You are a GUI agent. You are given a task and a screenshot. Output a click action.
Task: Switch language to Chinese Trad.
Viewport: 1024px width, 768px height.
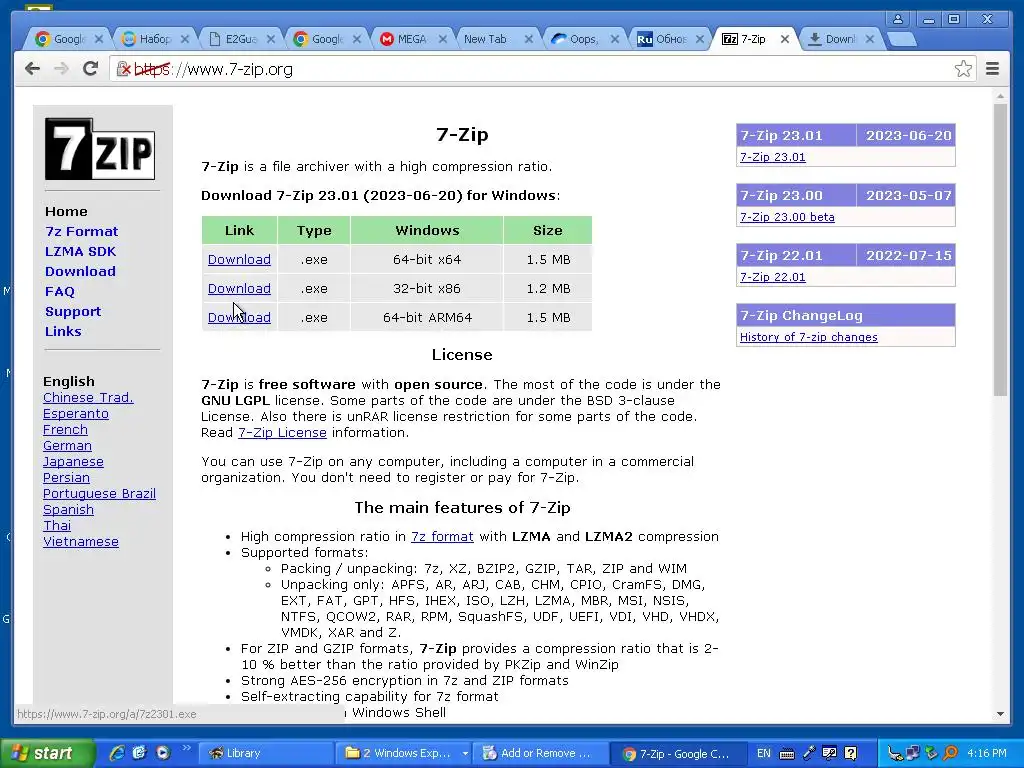pyautogui.click(x=88, y=398)
